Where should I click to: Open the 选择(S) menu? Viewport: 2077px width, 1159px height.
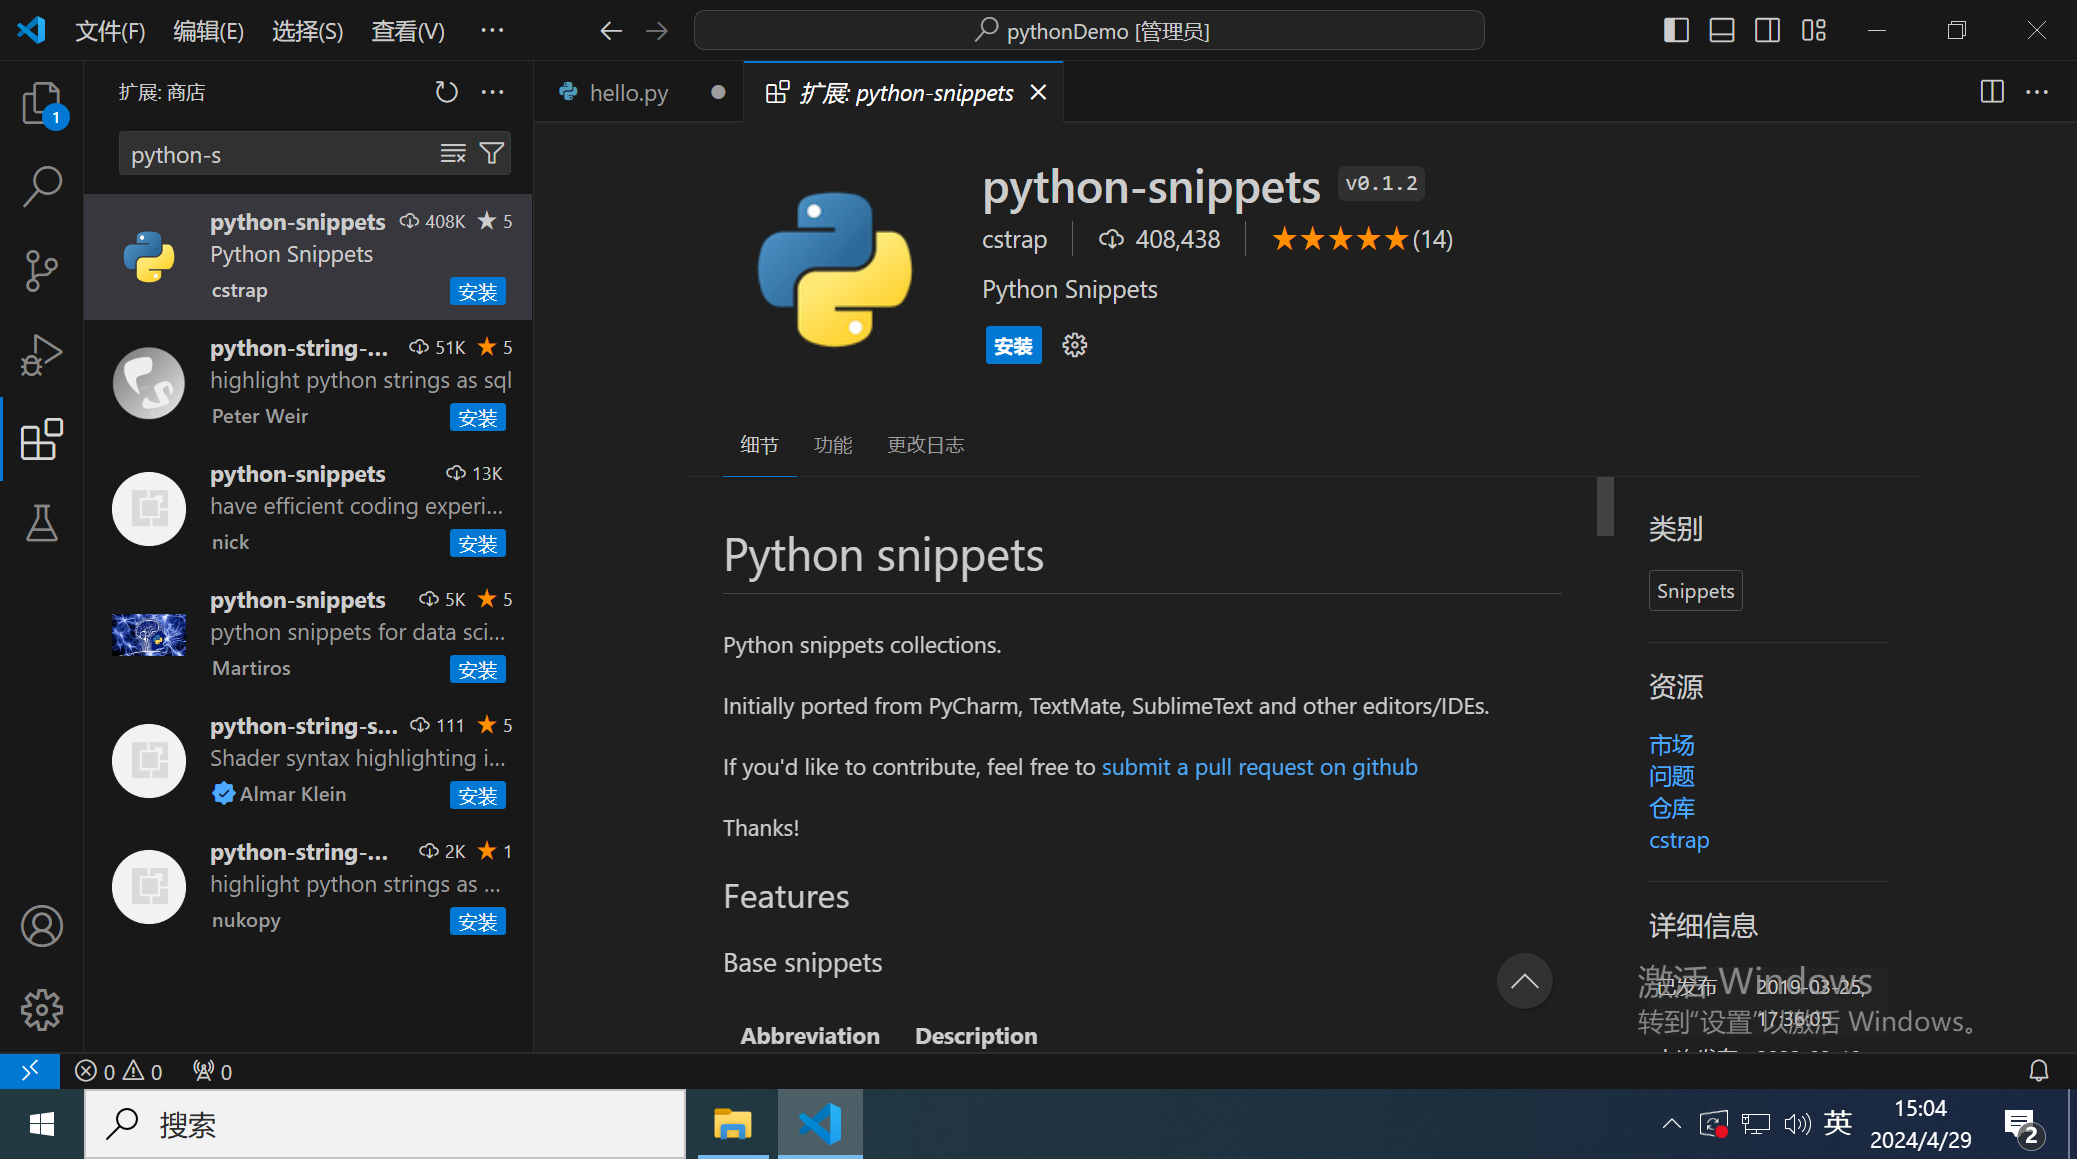pos(308,31)
